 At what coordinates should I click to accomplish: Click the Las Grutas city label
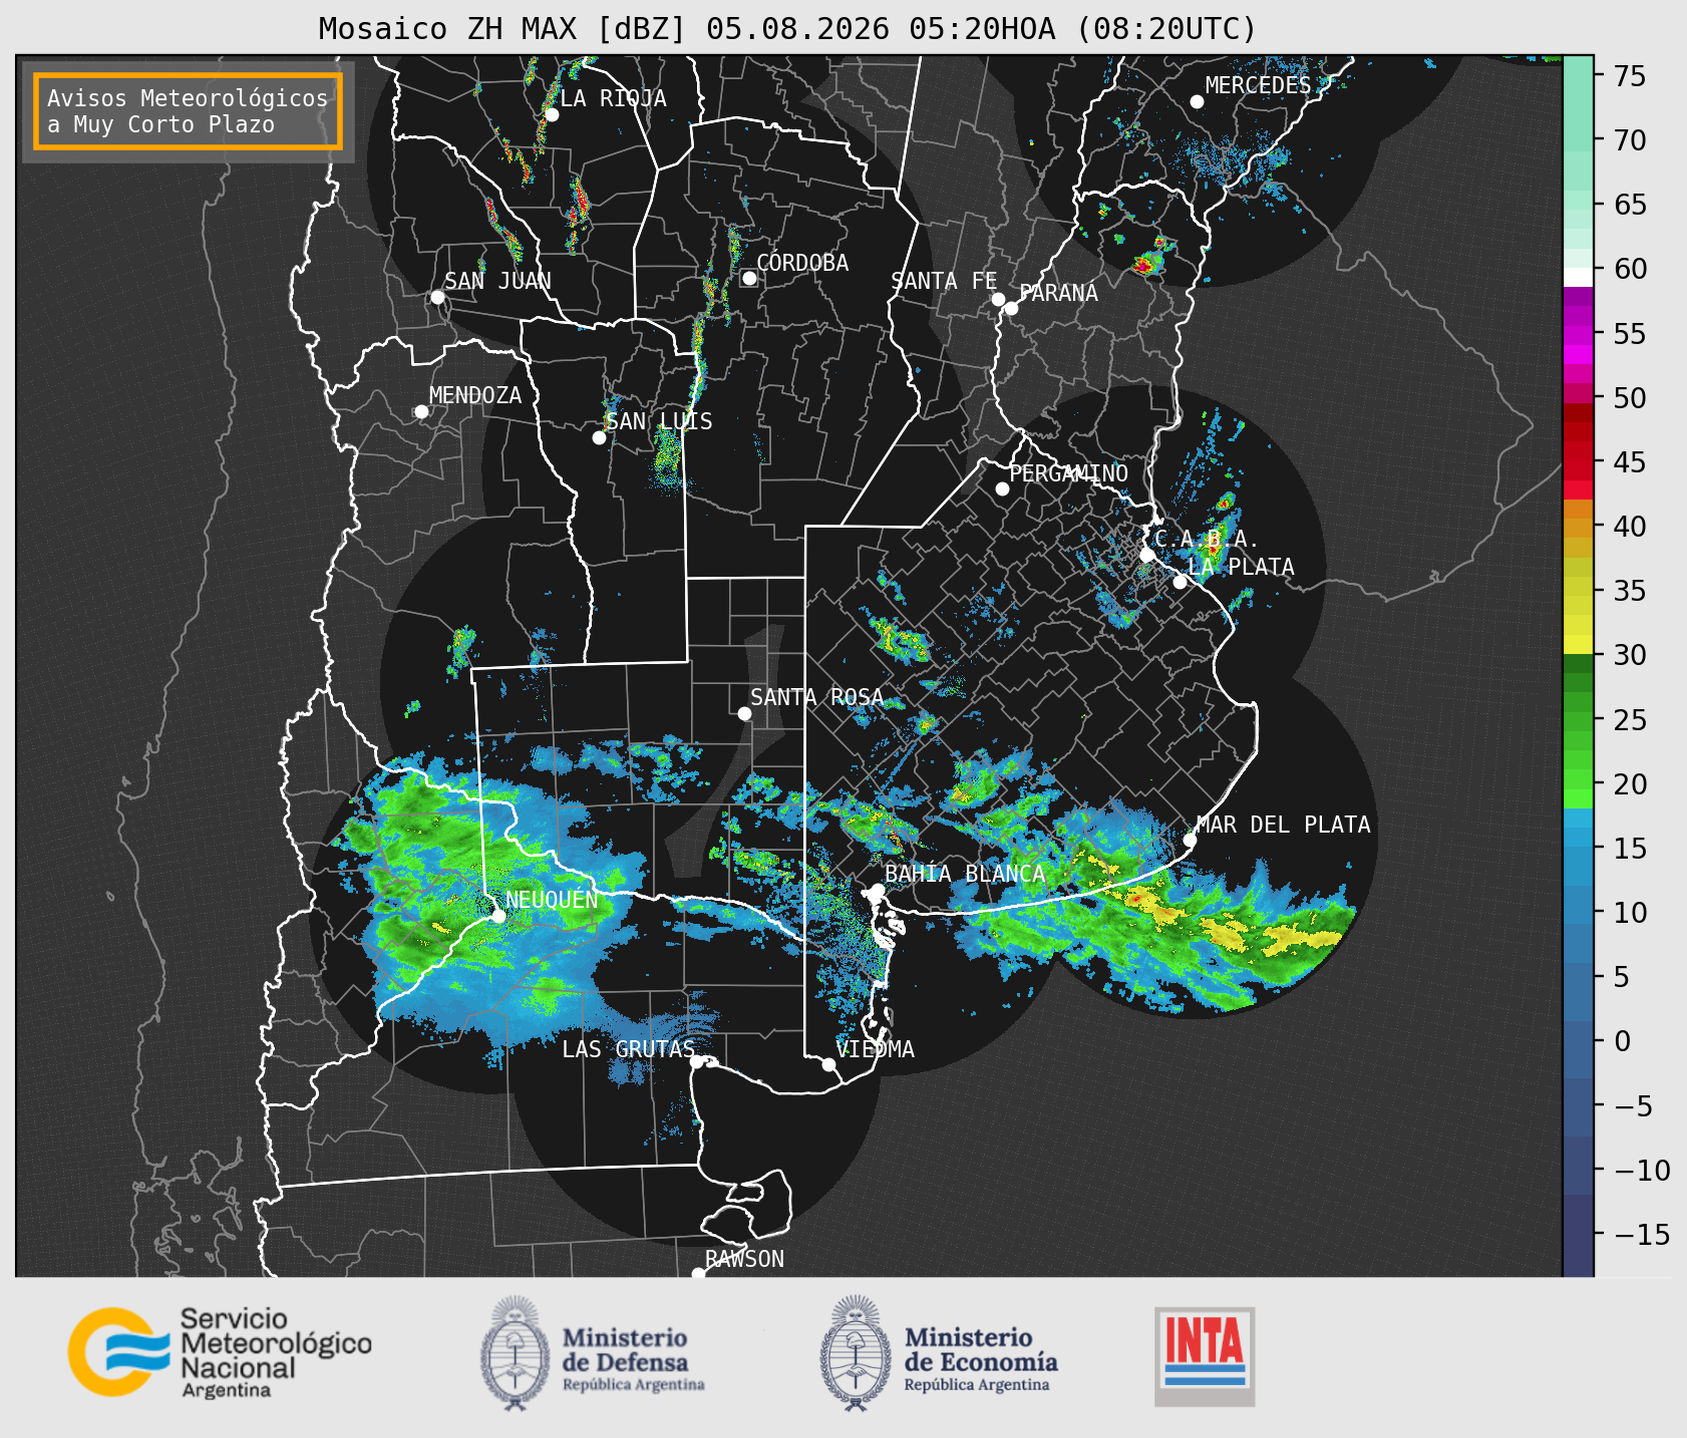[x=628, y=1049]
